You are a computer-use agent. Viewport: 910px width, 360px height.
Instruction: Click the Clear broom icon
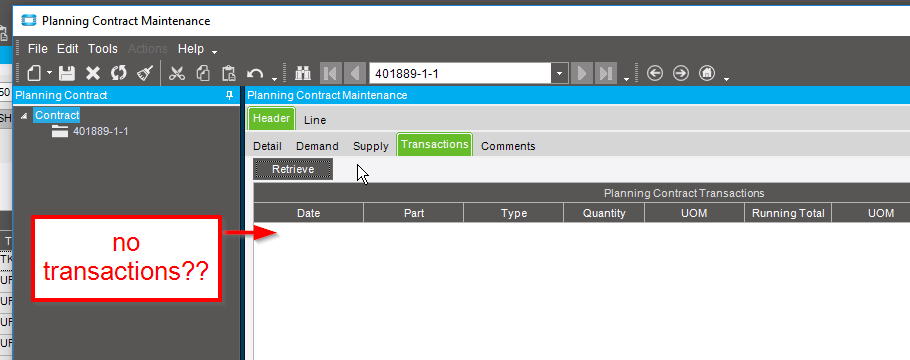145,73
